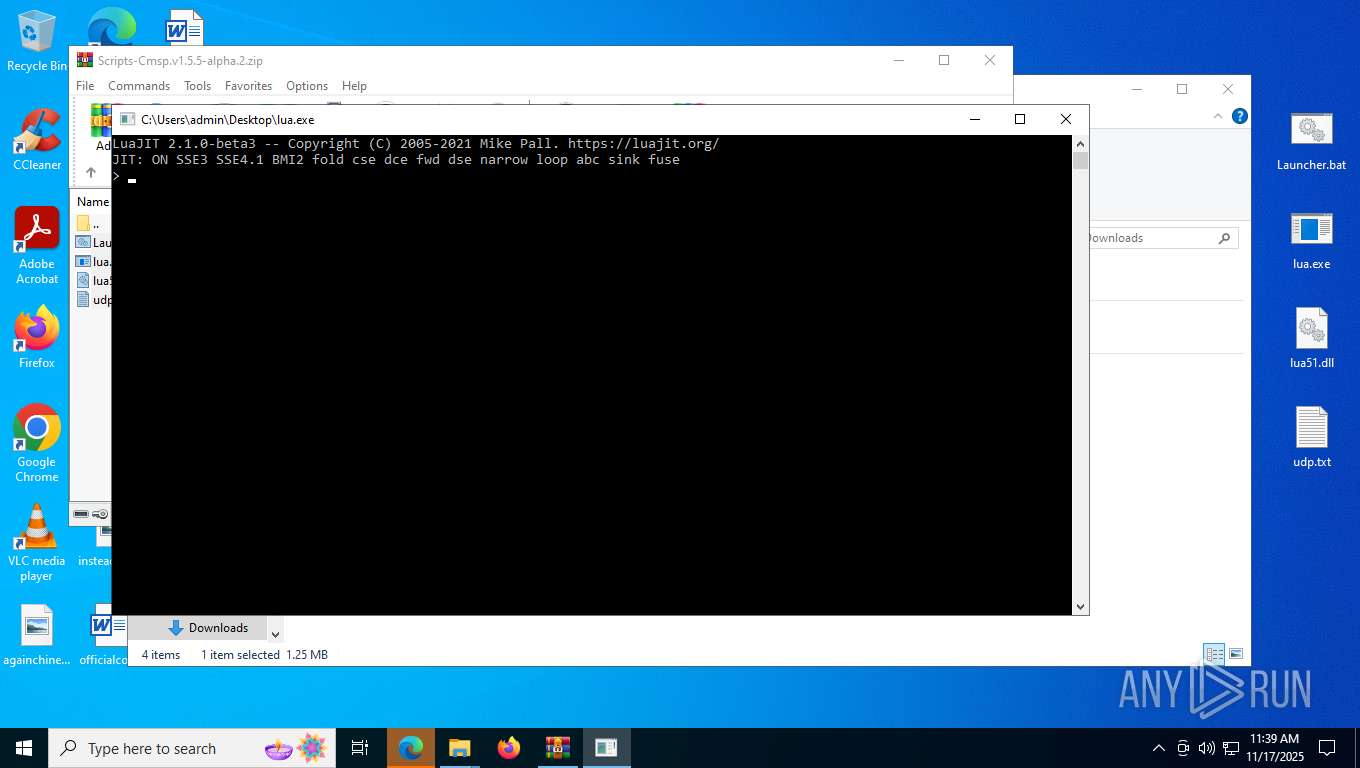
Task: Click console scrollbar up arrow
Action: tap(1080, 144)
